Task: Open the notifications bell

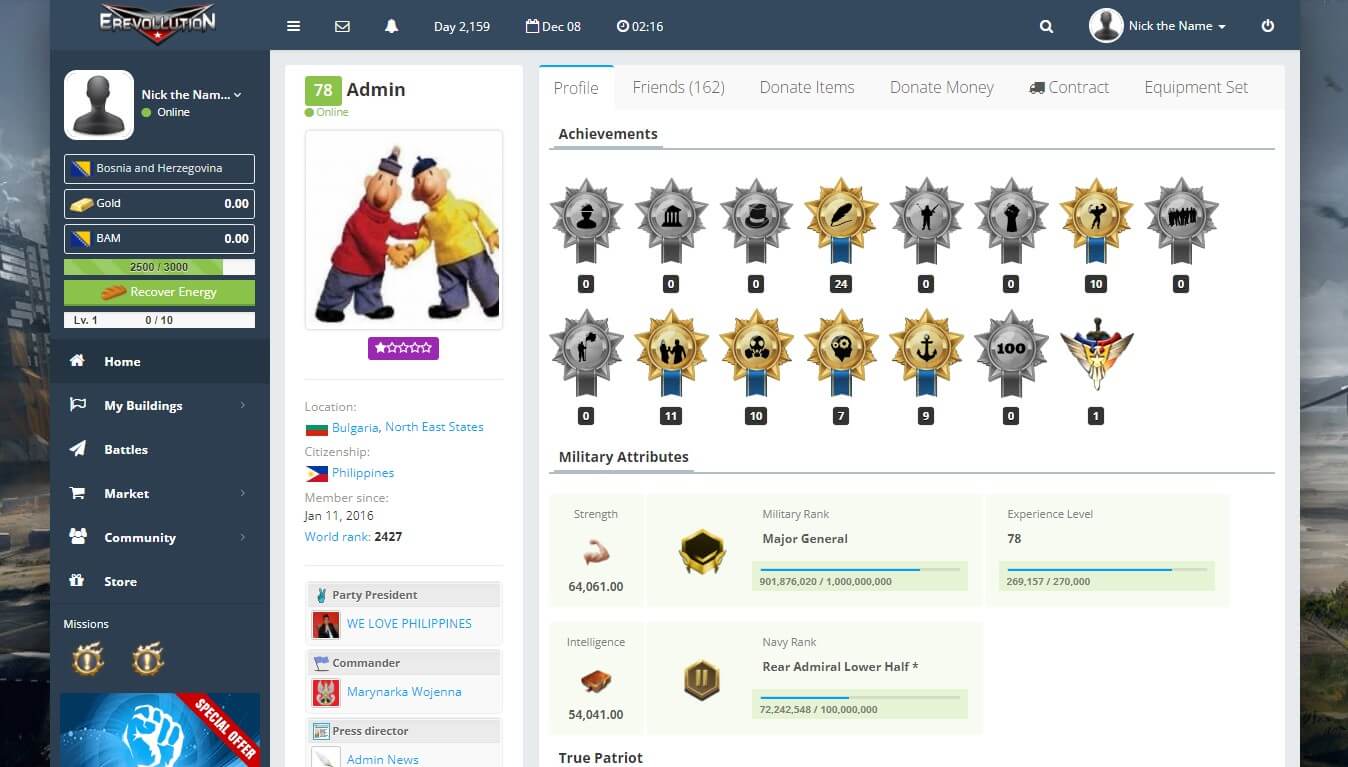Action: pos(391,26)
